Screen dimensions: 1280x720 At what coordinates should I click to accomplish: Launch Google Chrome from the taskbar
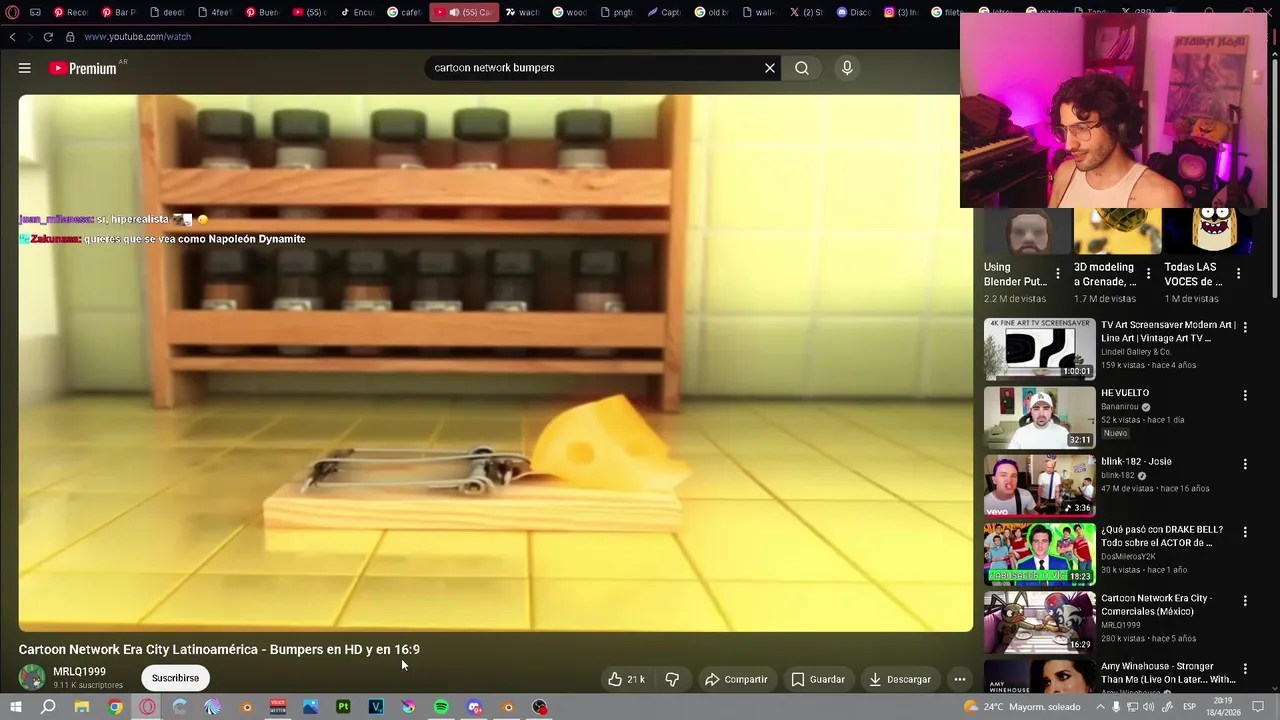tap(115, 707)
